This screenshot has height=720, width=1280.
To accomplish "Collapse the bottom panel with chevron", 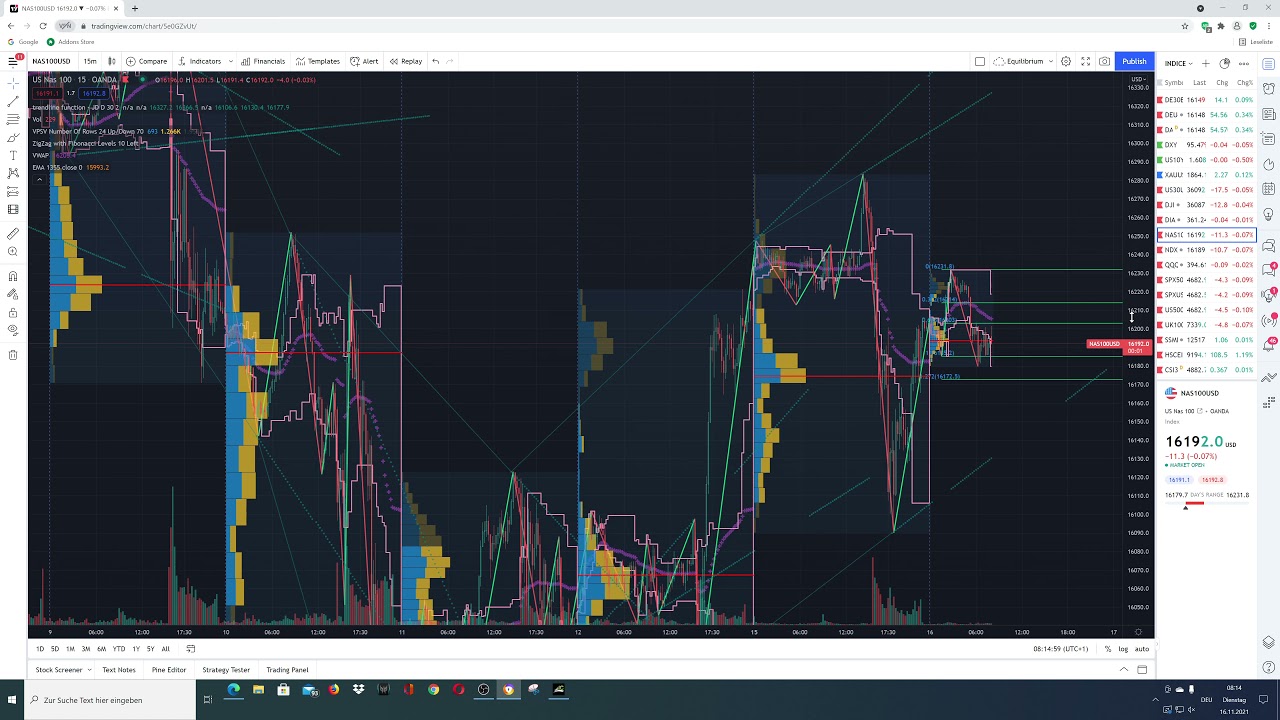I will pos(1124,670).
